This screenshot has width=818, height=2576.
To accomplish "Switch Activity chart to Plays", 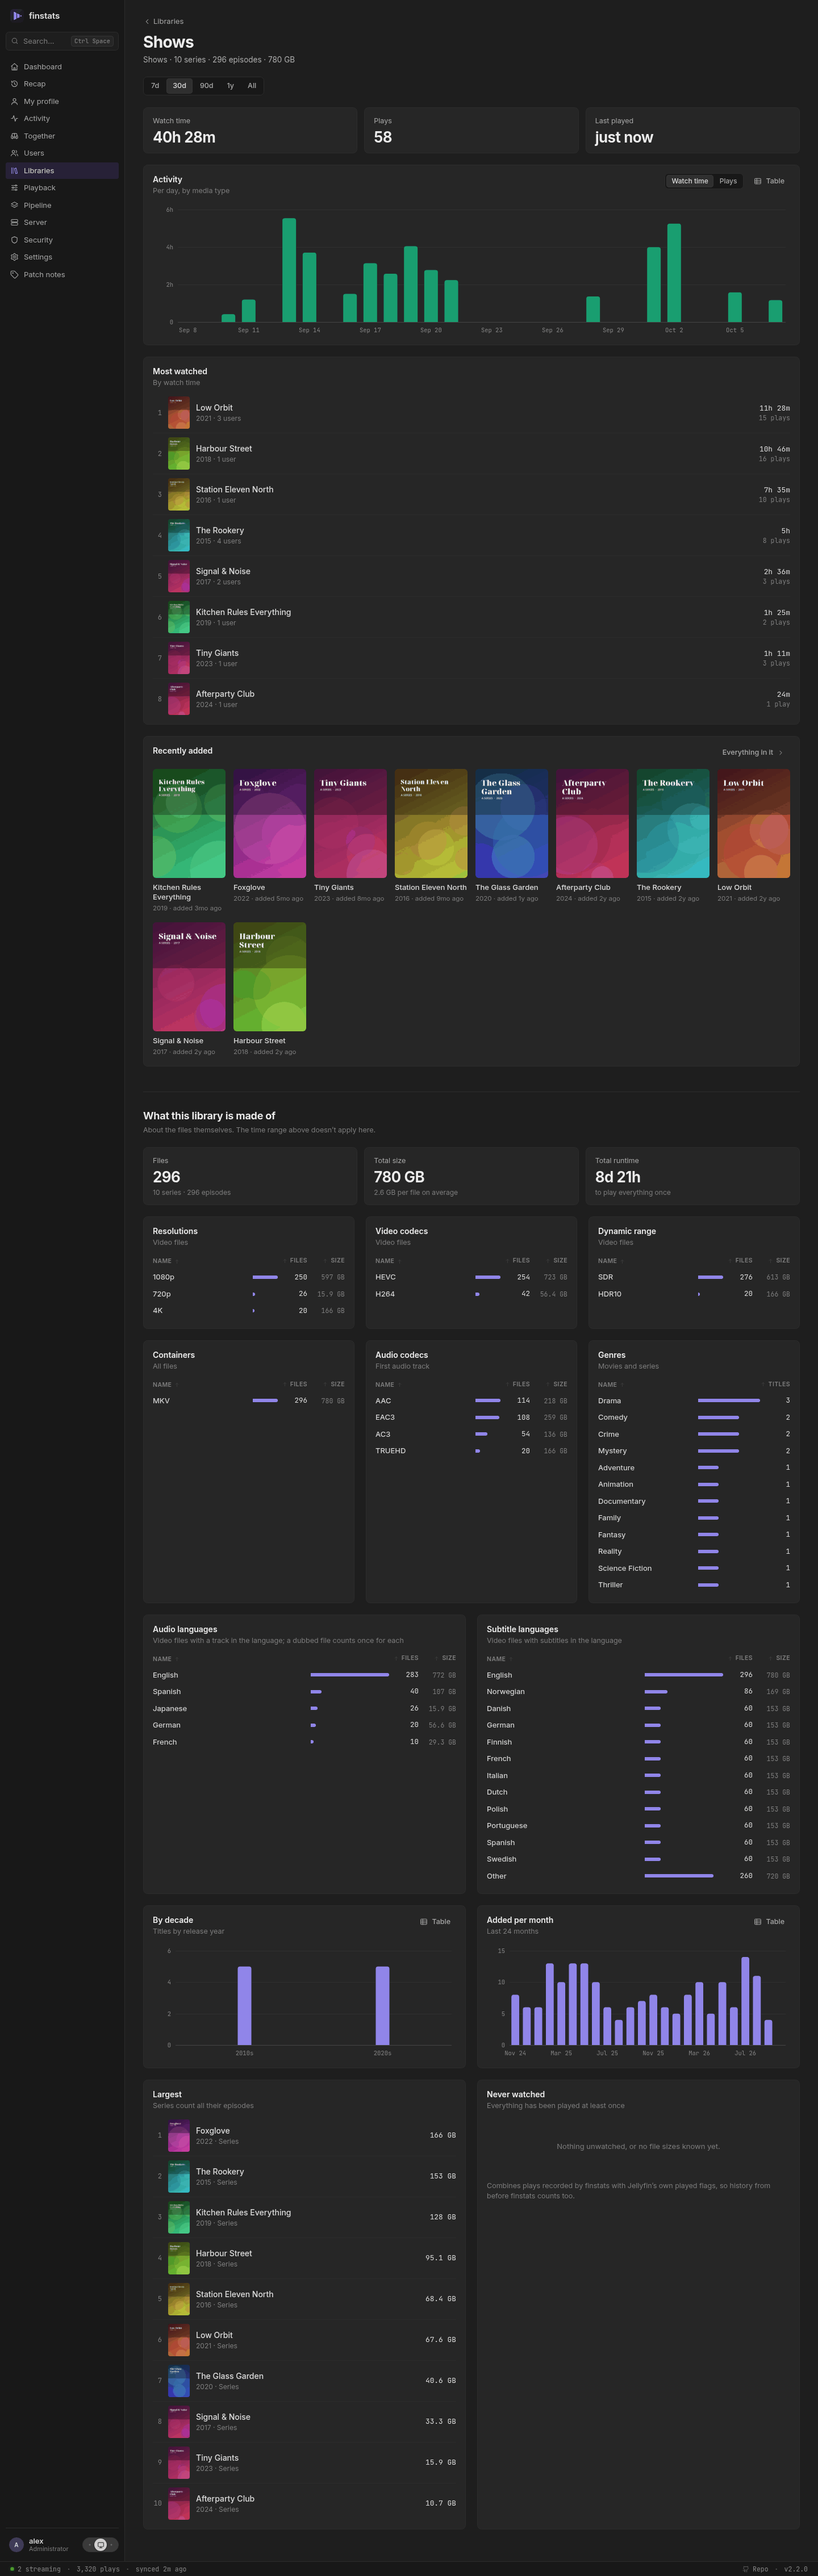I will click(728, 181).
